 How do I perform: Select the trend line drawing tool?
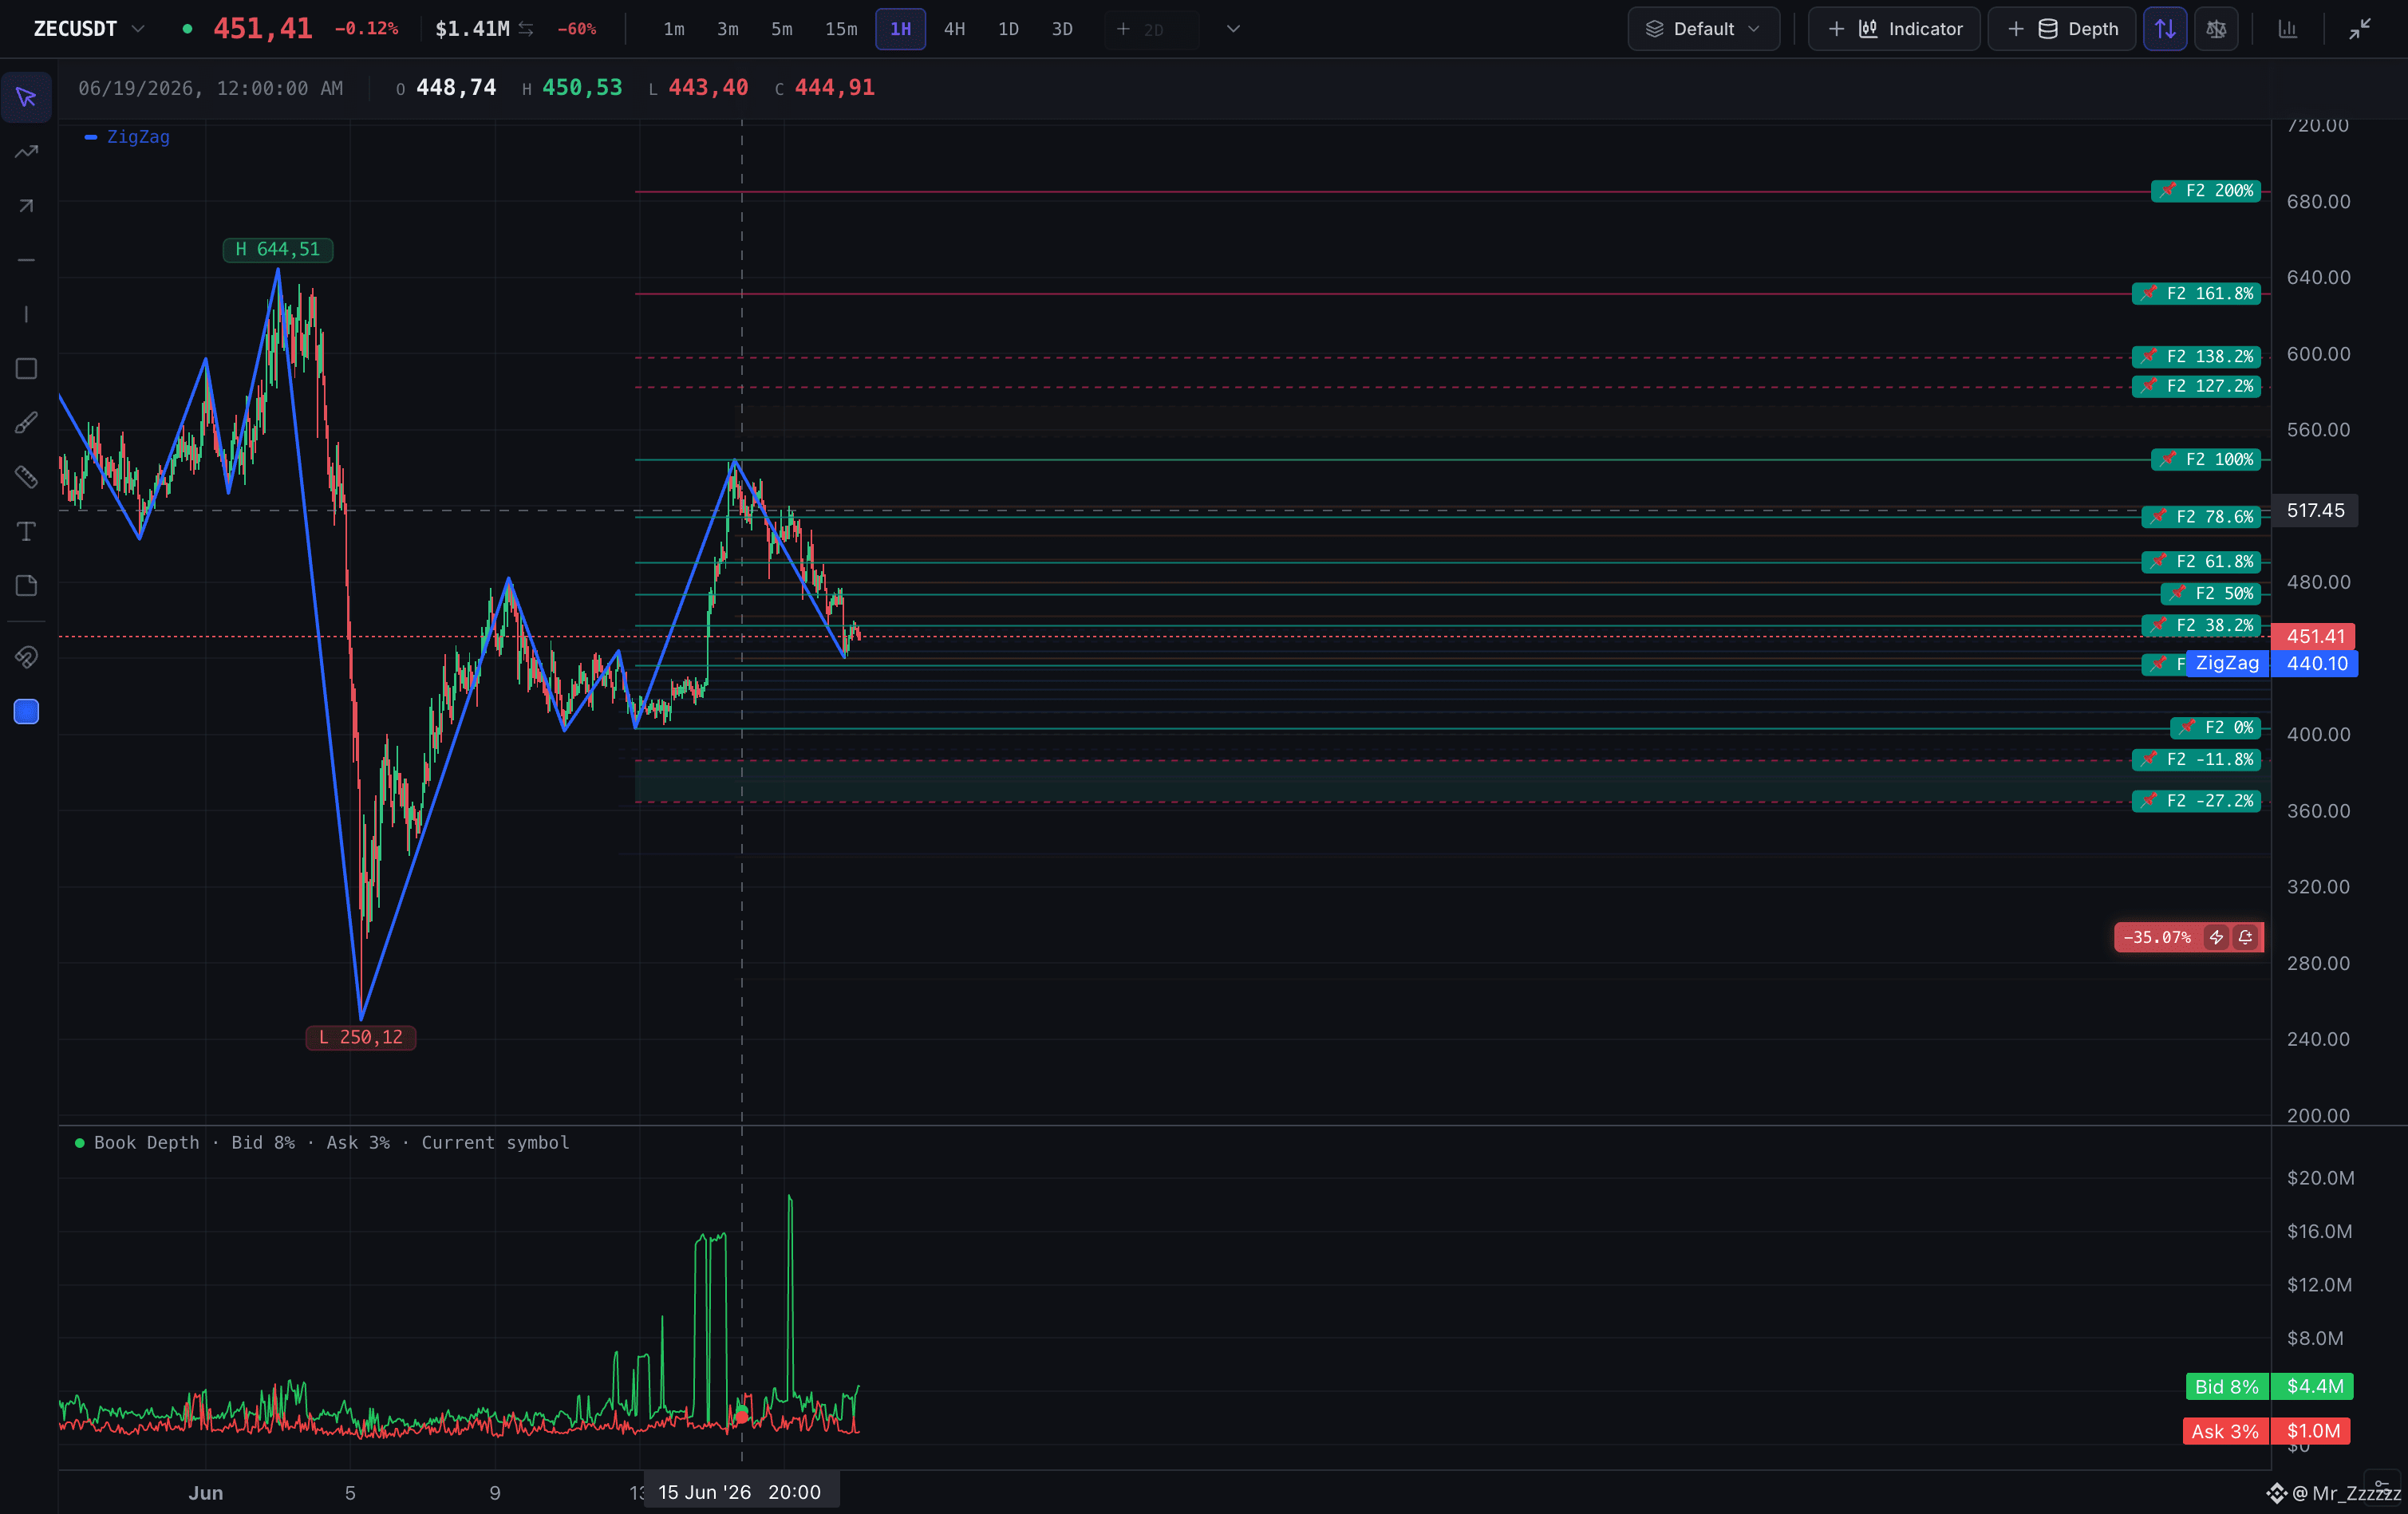click(x=26, y=152)
